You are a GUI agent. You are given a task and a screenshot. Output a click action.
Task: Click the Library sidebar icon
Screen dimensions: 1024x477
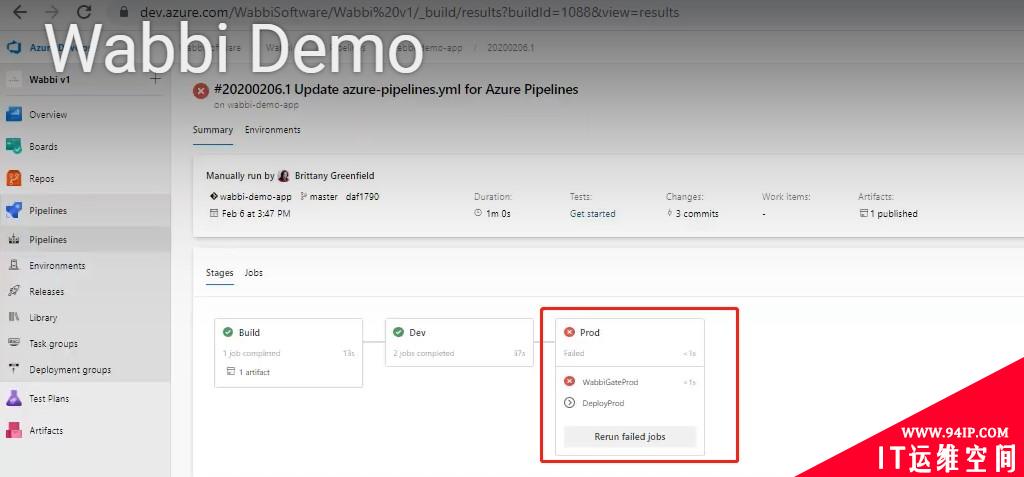(14, 318)
